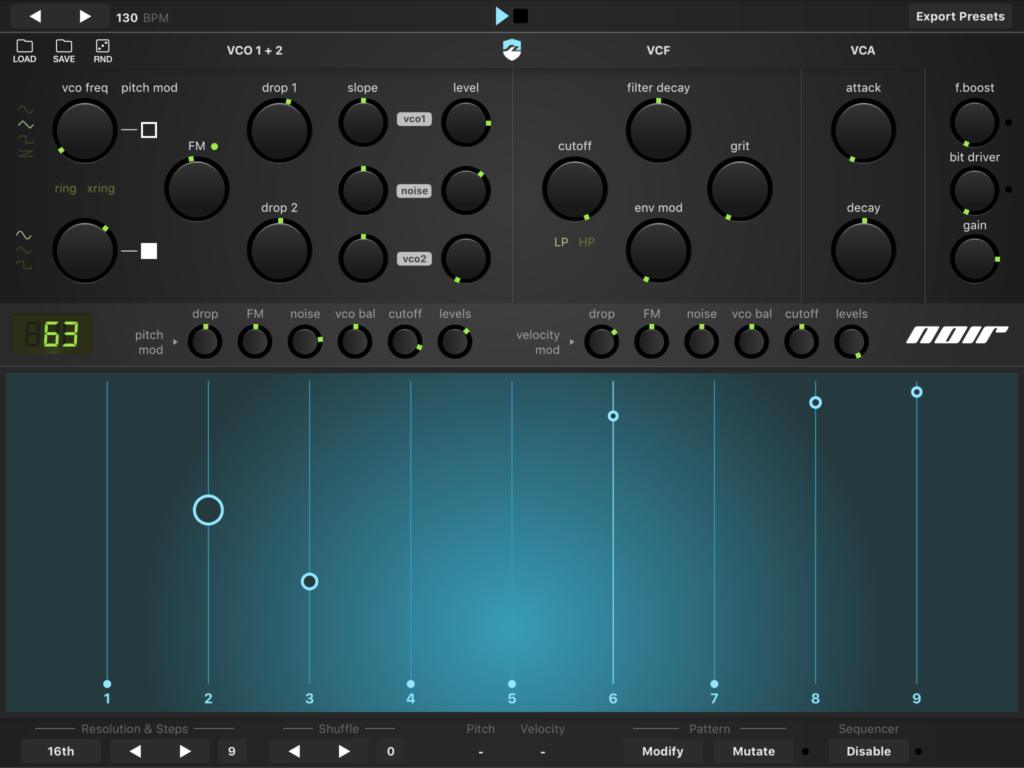
Task: Click the cutoff knob in VCF
Action: coord(575,189)
